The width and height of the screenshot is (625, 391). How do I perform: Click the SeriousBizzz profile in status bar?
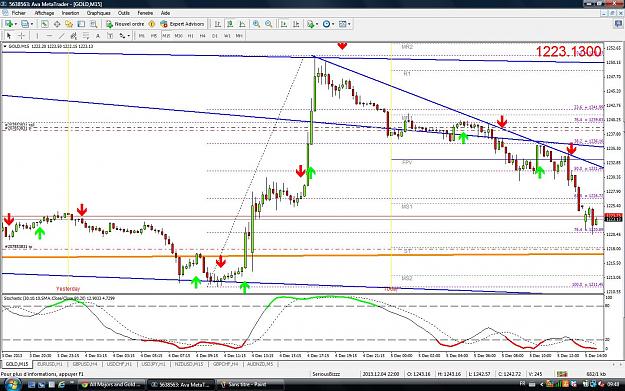coord(326,374)
